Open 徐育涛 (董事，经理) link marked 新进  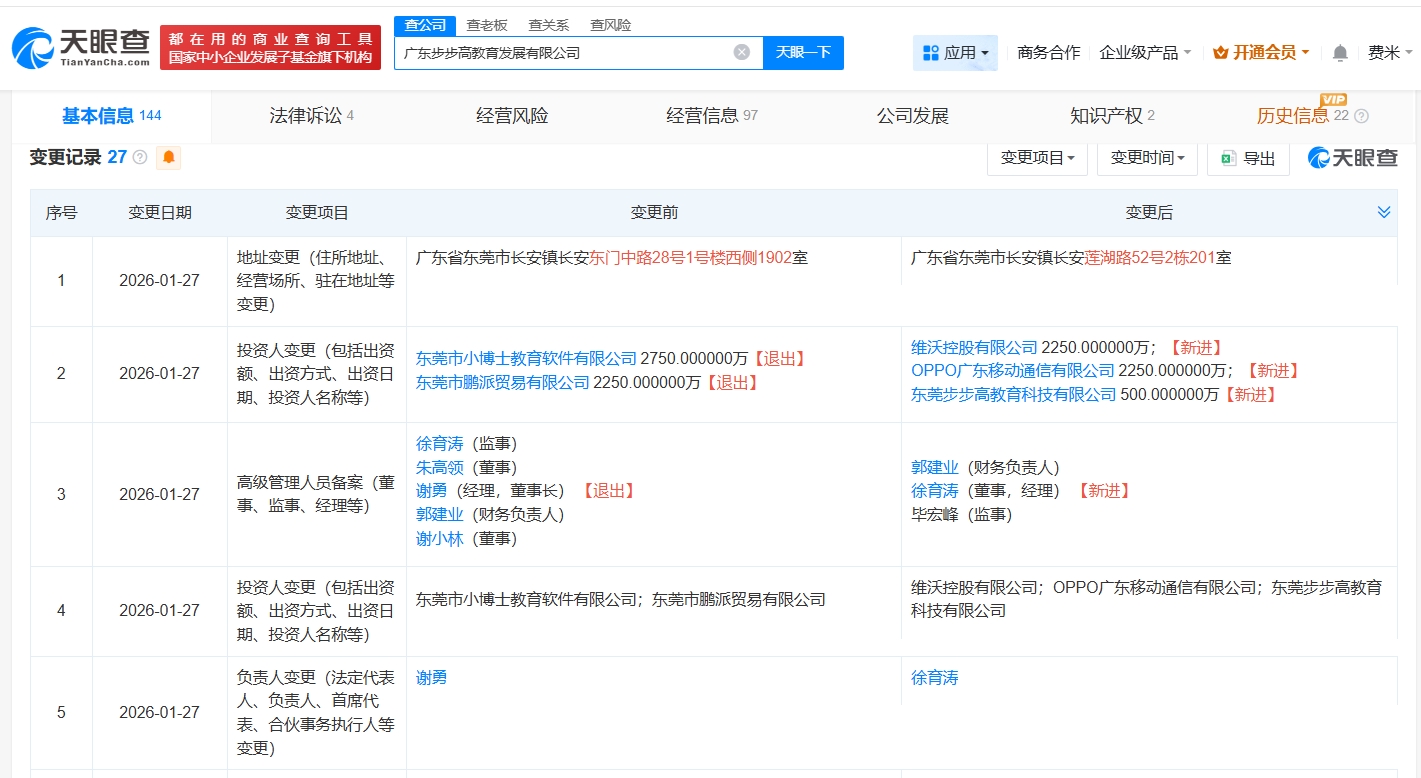coord(934,490)
